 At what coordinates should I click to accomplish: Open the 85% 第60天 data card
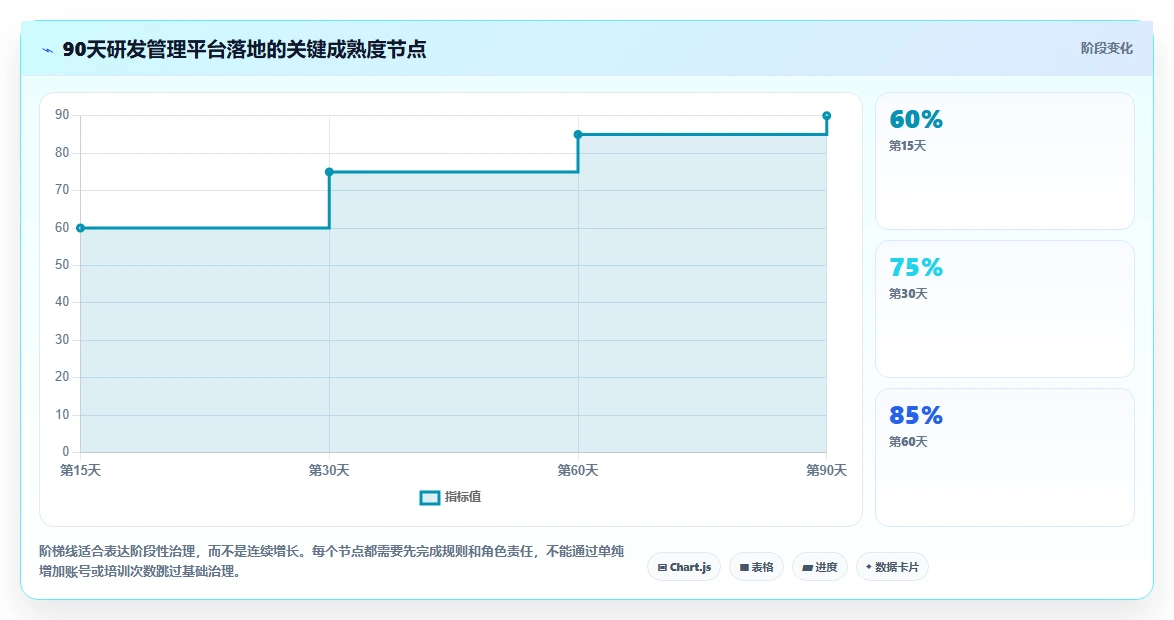click(x=1005, y=458)
